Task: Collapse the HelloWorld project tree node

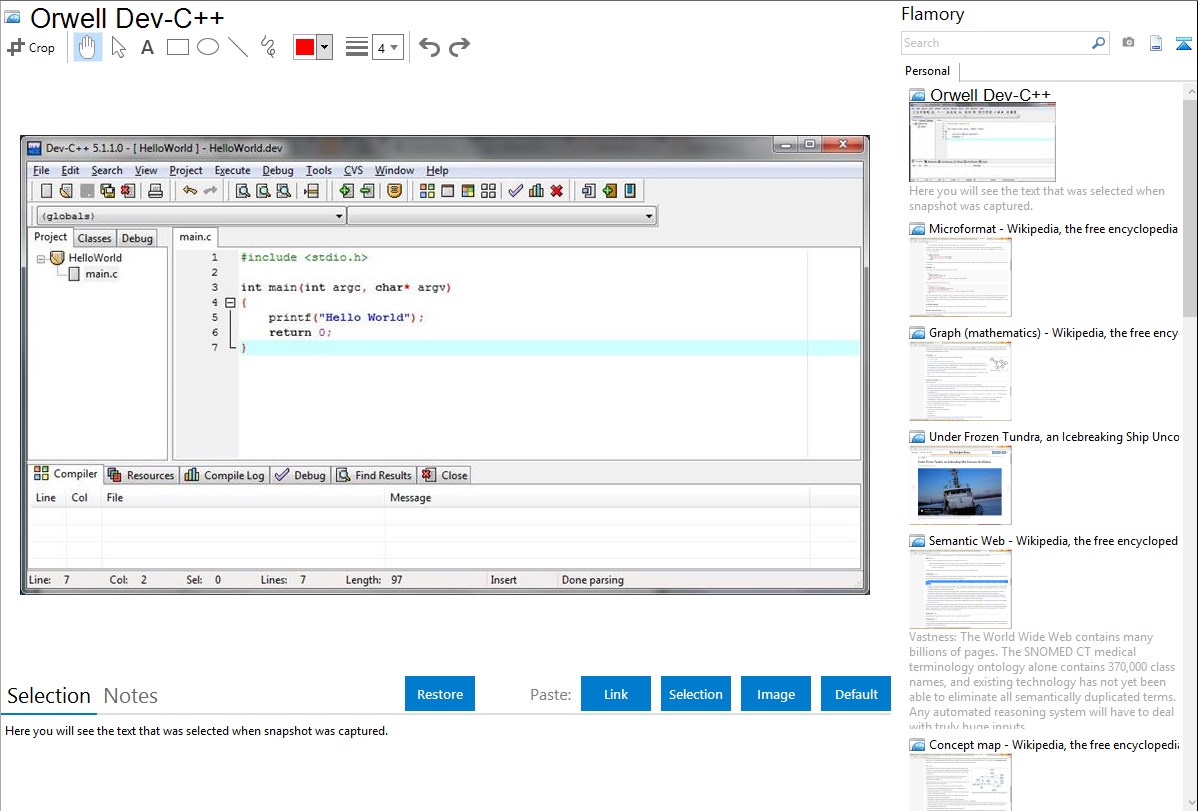Action: click(x=41, y=259)
